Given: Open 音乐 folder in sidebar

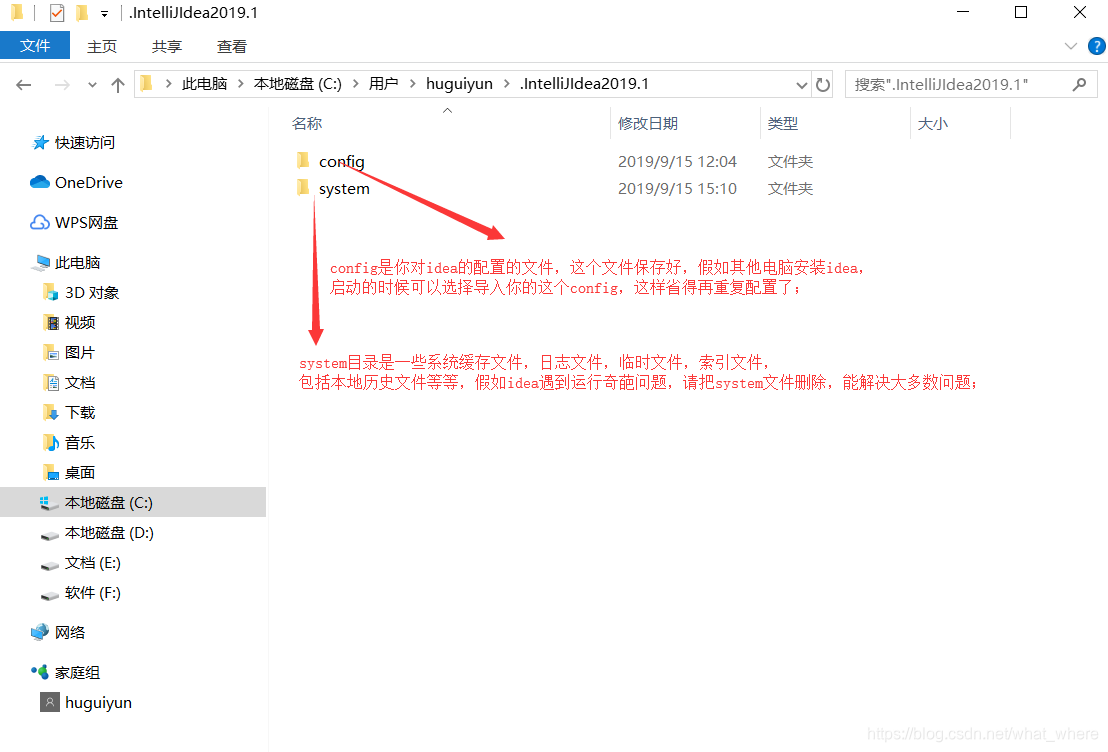Looking at the screenshot, I should click(80, 443).
